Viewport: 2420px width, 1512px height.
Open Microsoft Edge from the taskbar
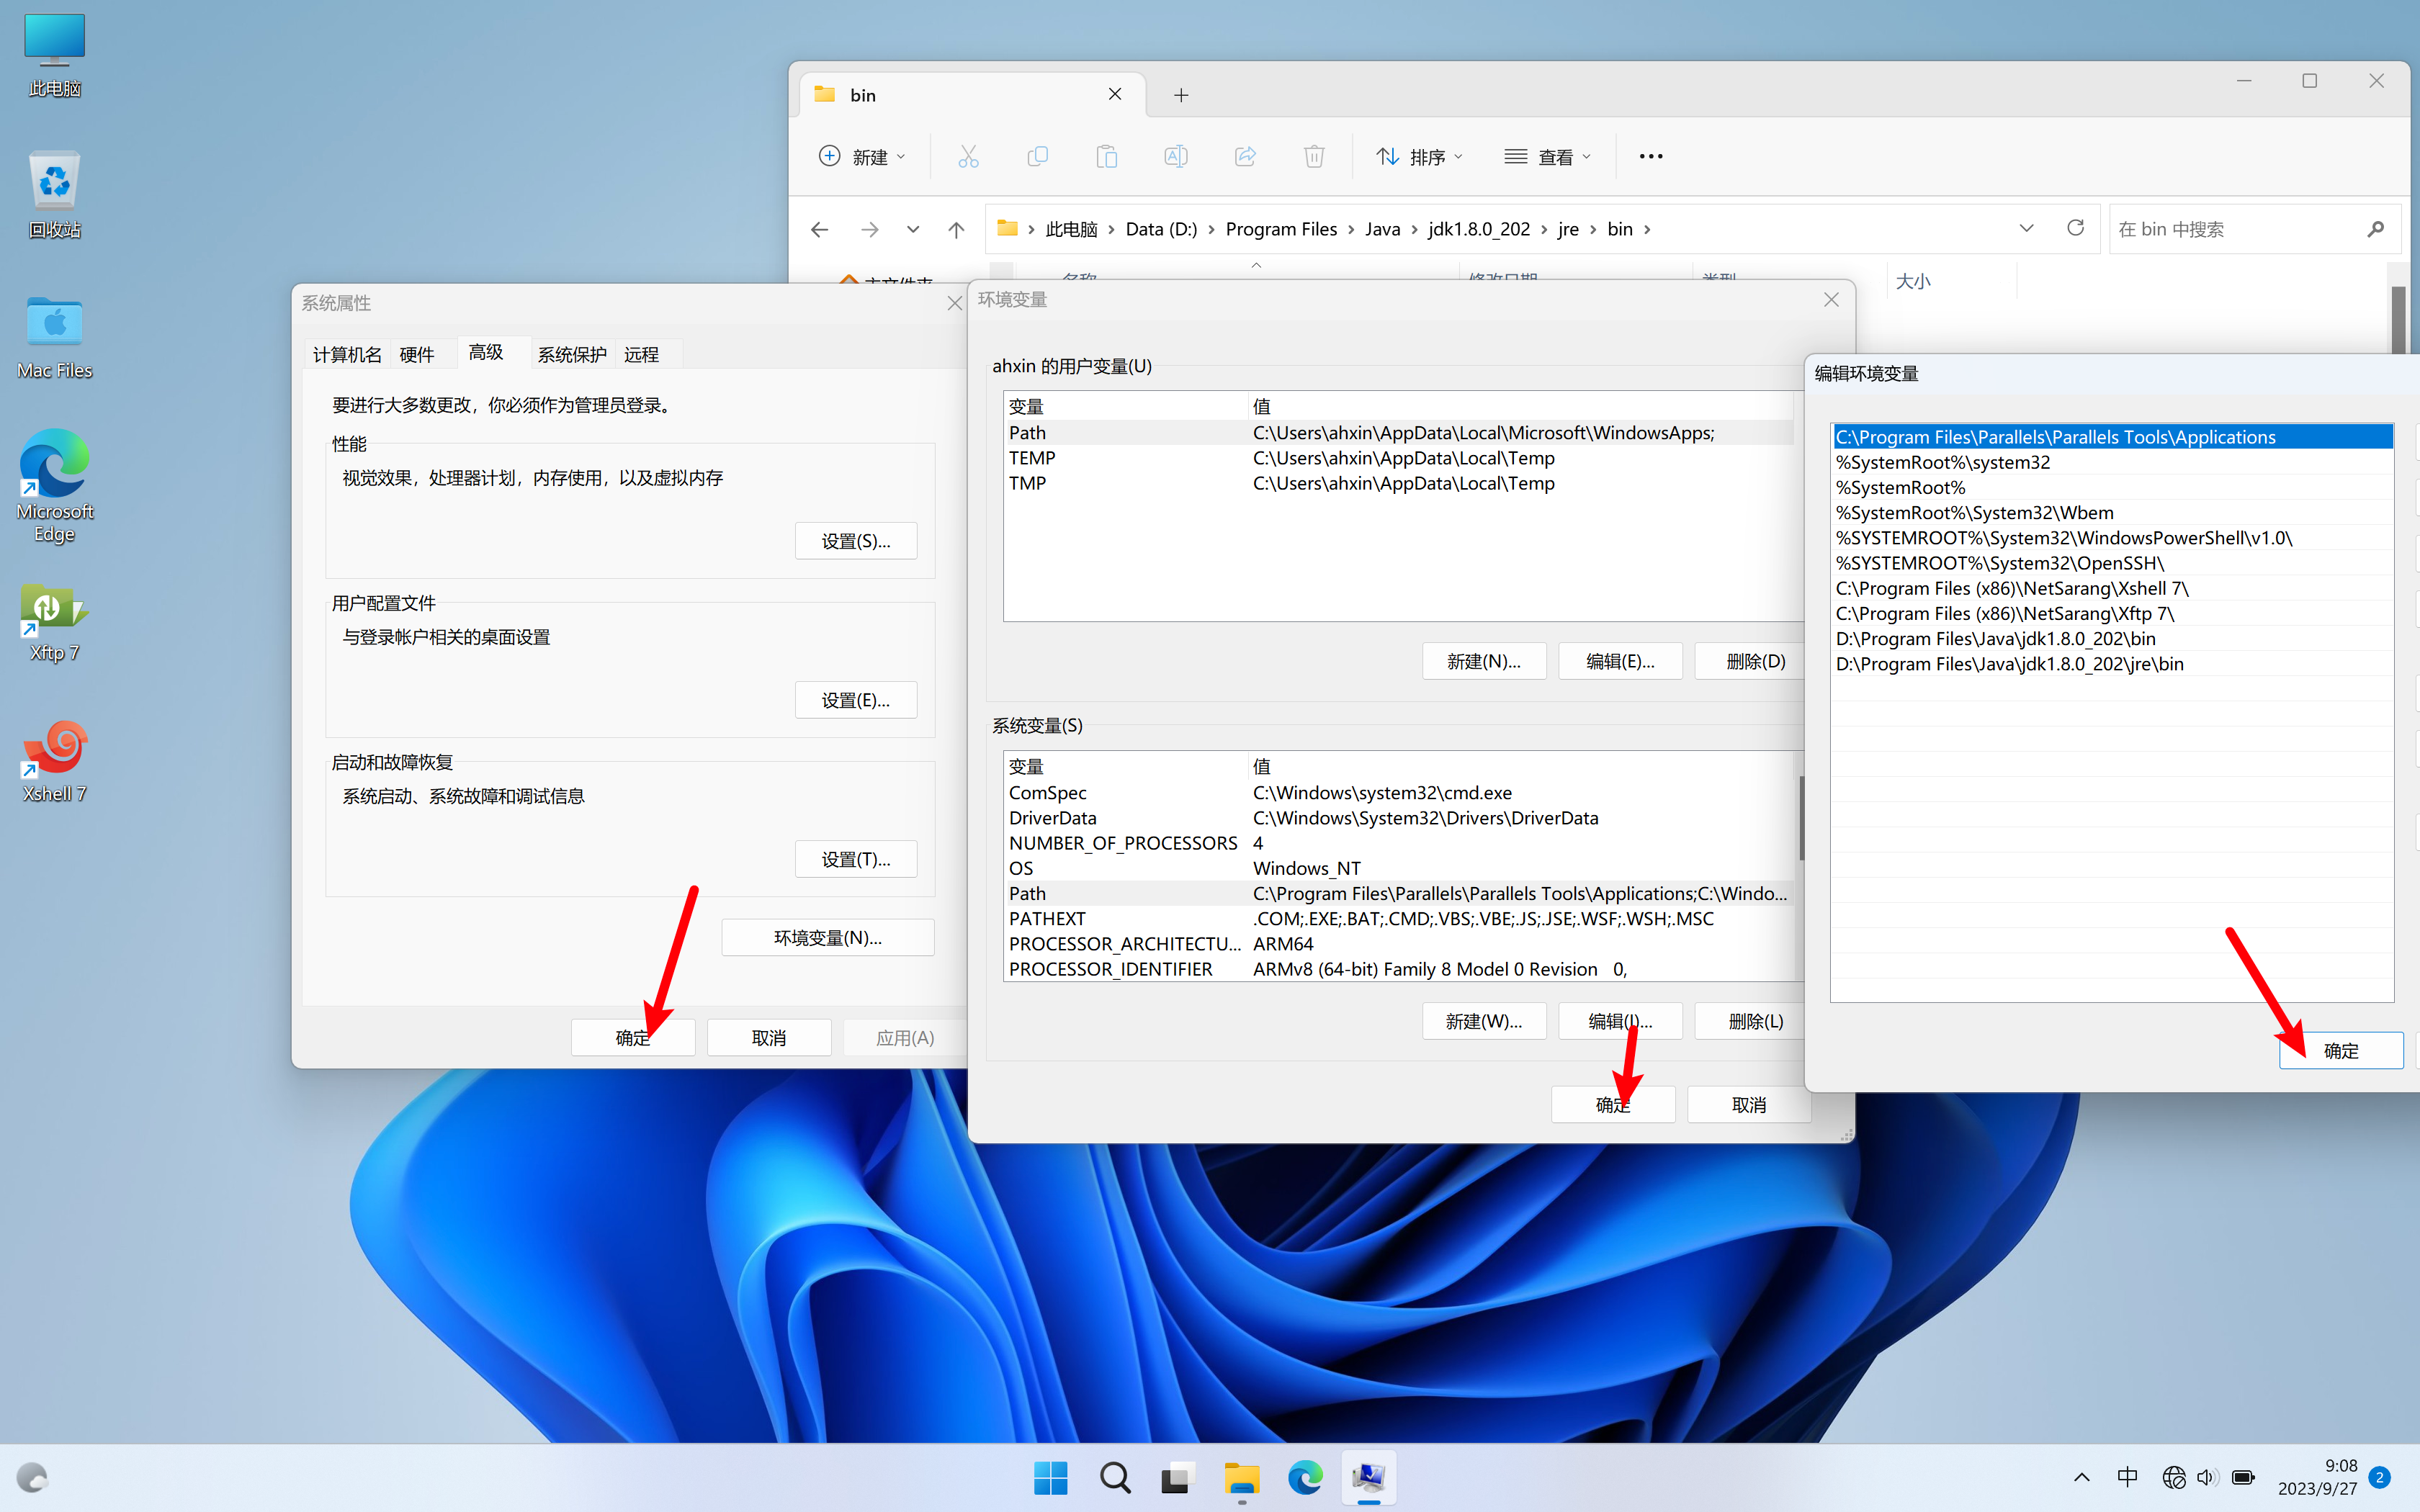pyautogui.click(x=1304, y=1477)
